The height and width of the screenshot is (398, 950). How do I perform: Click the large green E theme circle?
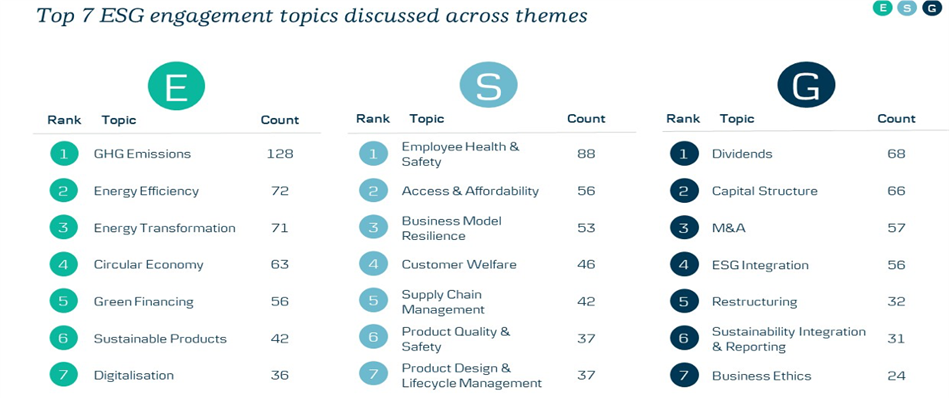coord(176,85)
